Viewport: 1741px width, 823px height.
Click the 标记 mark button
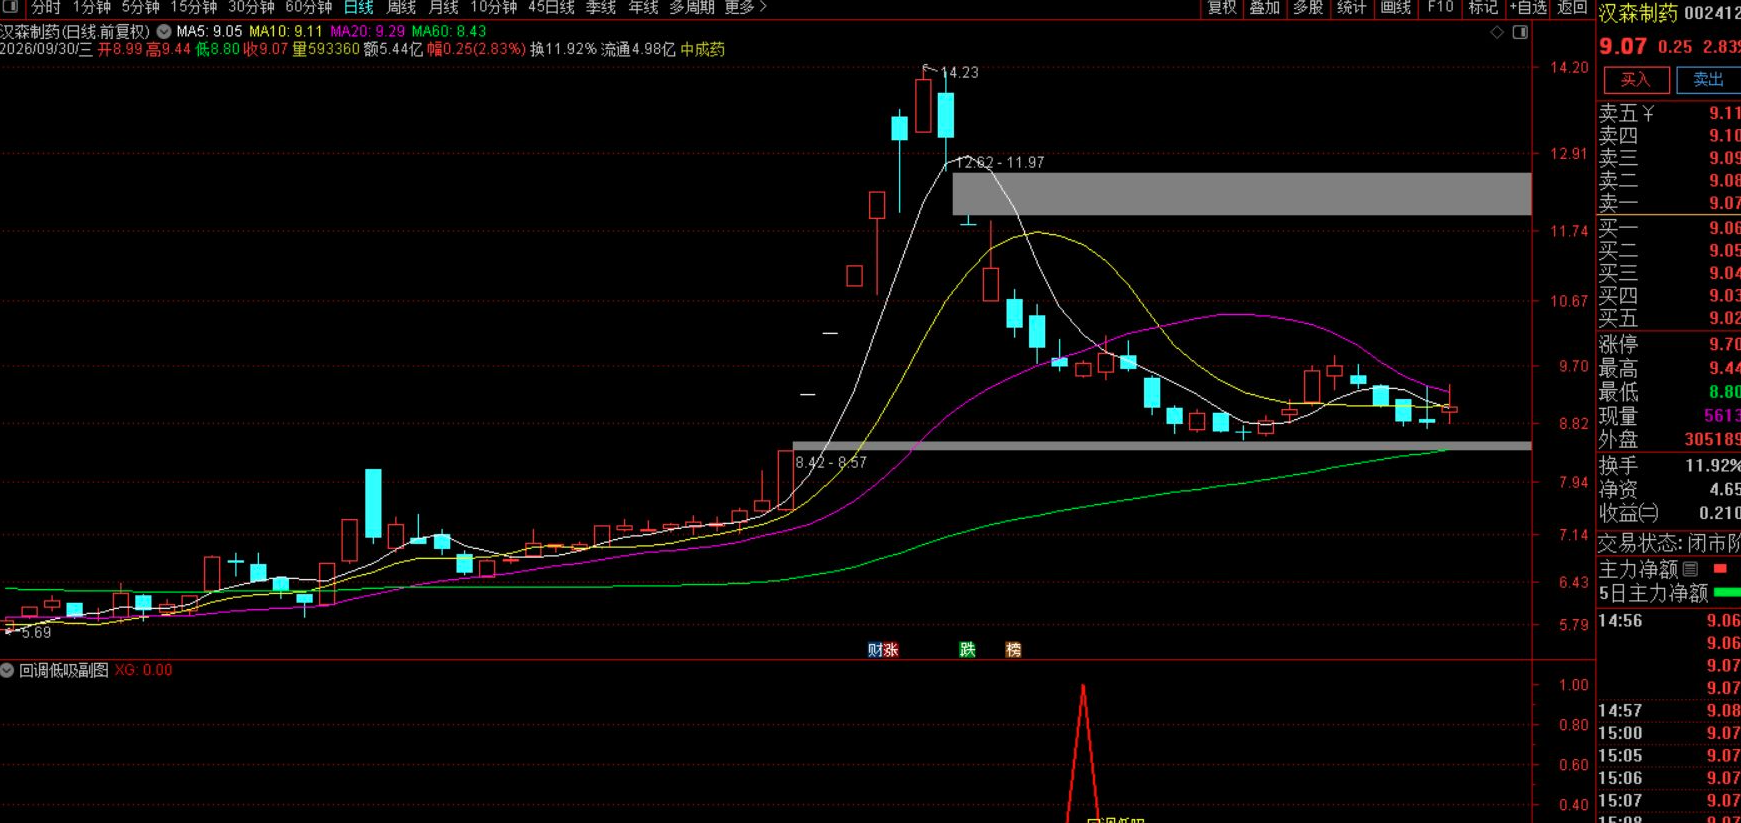[x=1483, y=7]
